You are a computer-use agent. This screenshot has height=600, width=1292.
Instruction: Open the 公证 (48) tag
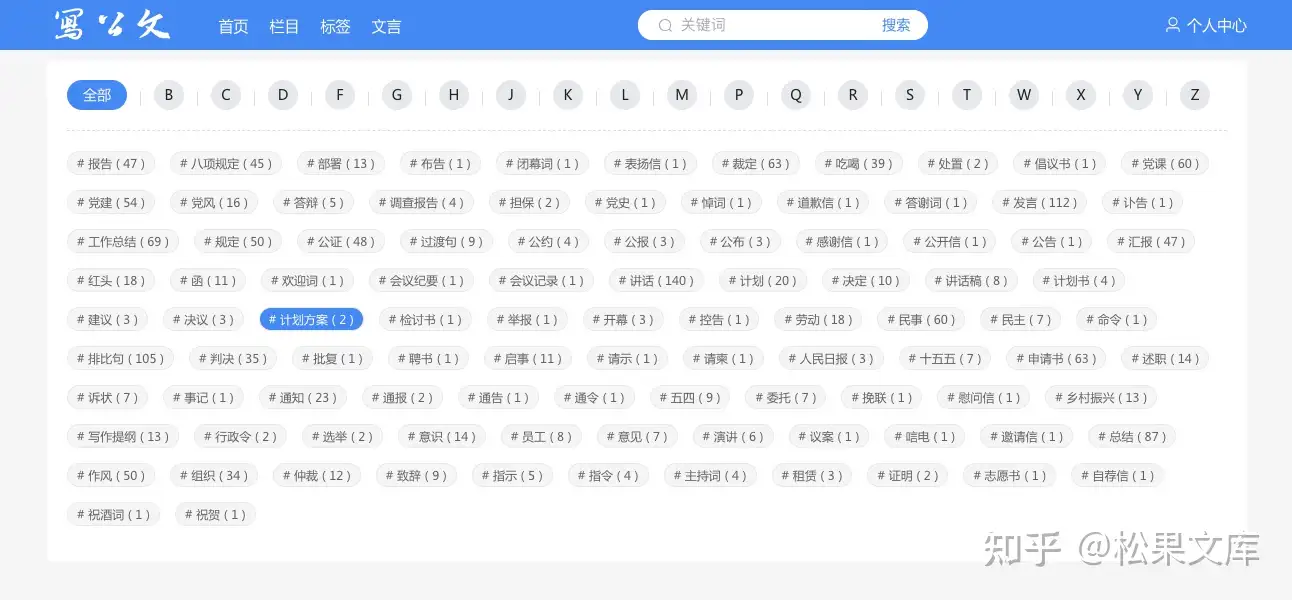click(340, 242)
